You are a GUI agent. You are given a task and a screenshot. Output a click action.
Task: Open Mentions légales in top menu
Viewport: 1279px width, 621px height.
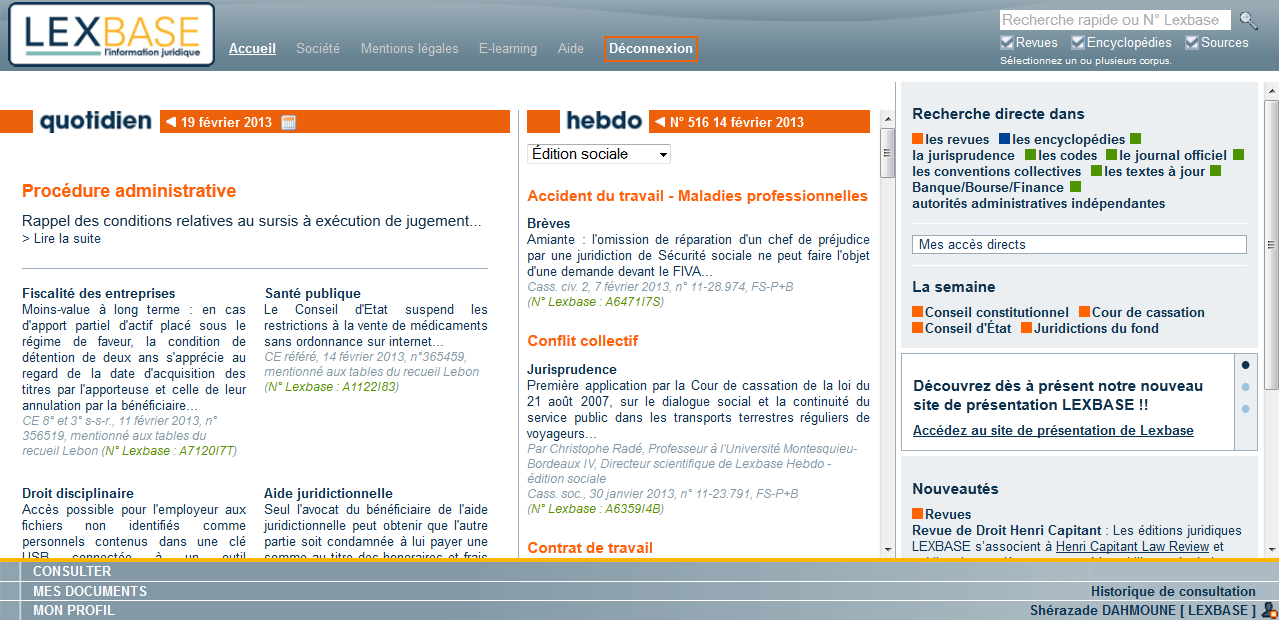tap(410, 48)
